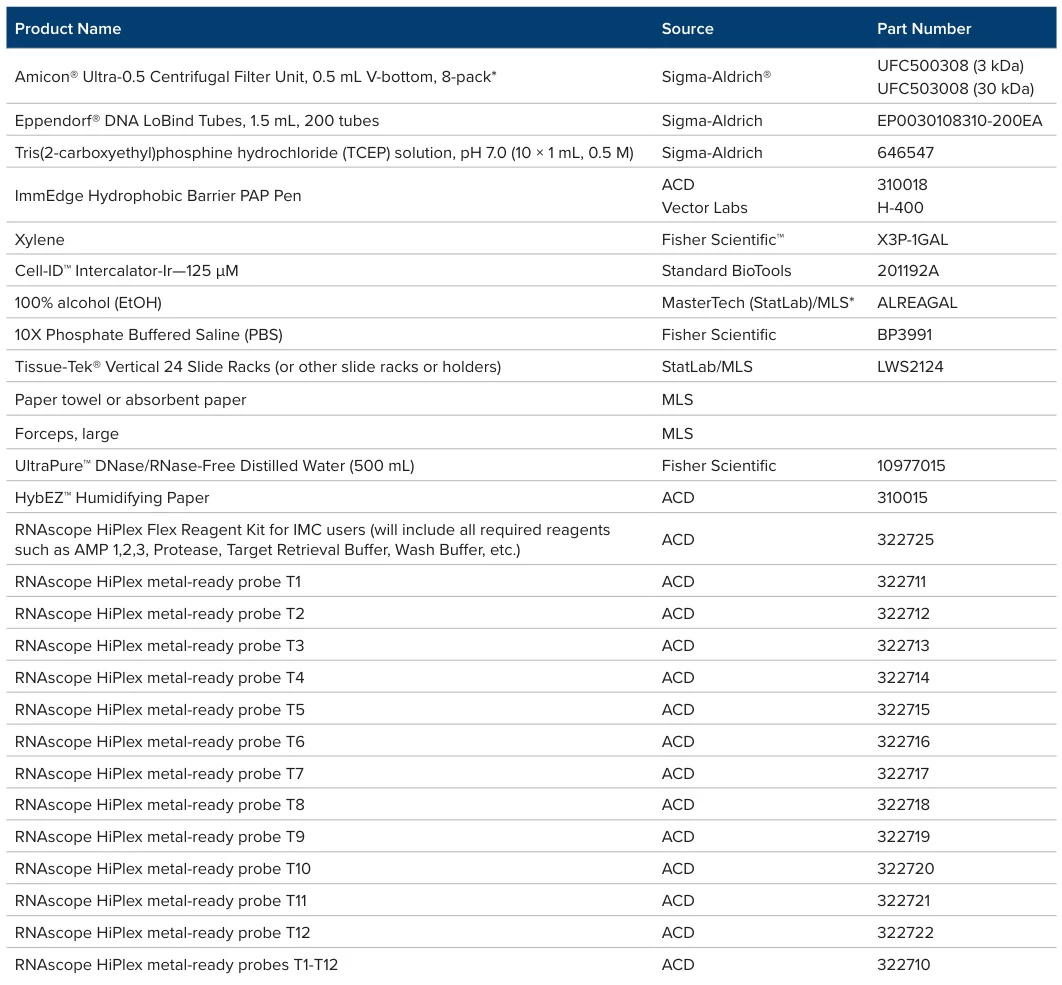Select UltraPure DNase/RNase-Free Distilled Water
The height and width of the screenshot is (985, 1062).
coord(215,465)
